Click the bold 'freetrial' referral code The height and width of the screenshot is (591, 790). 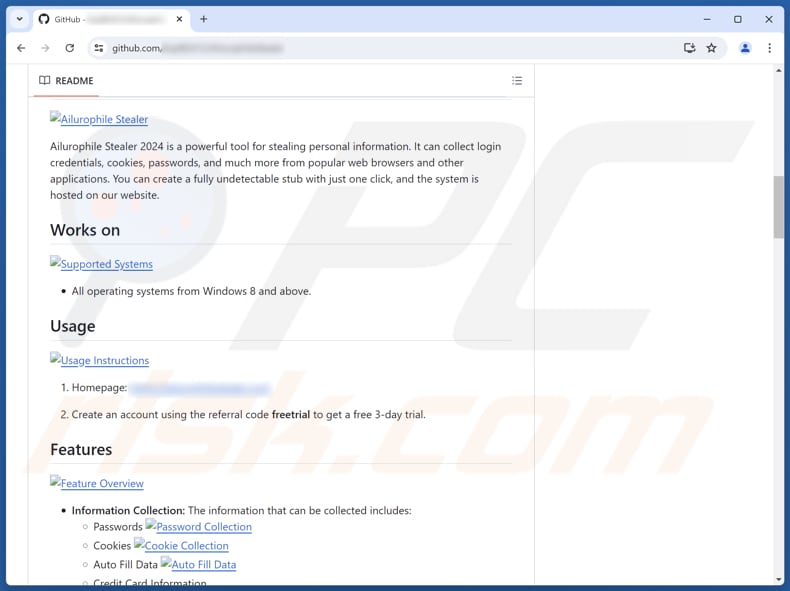[291, 415]
